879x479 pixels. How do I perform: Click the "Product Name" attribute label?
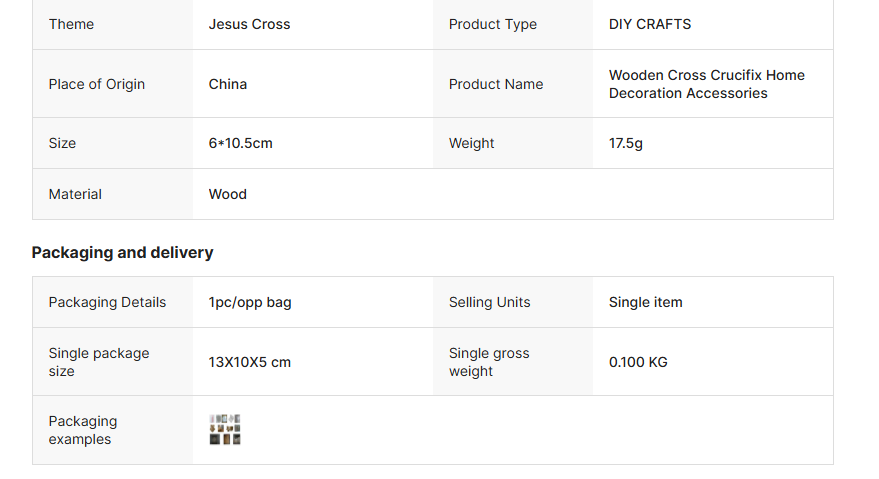(495, 84)
